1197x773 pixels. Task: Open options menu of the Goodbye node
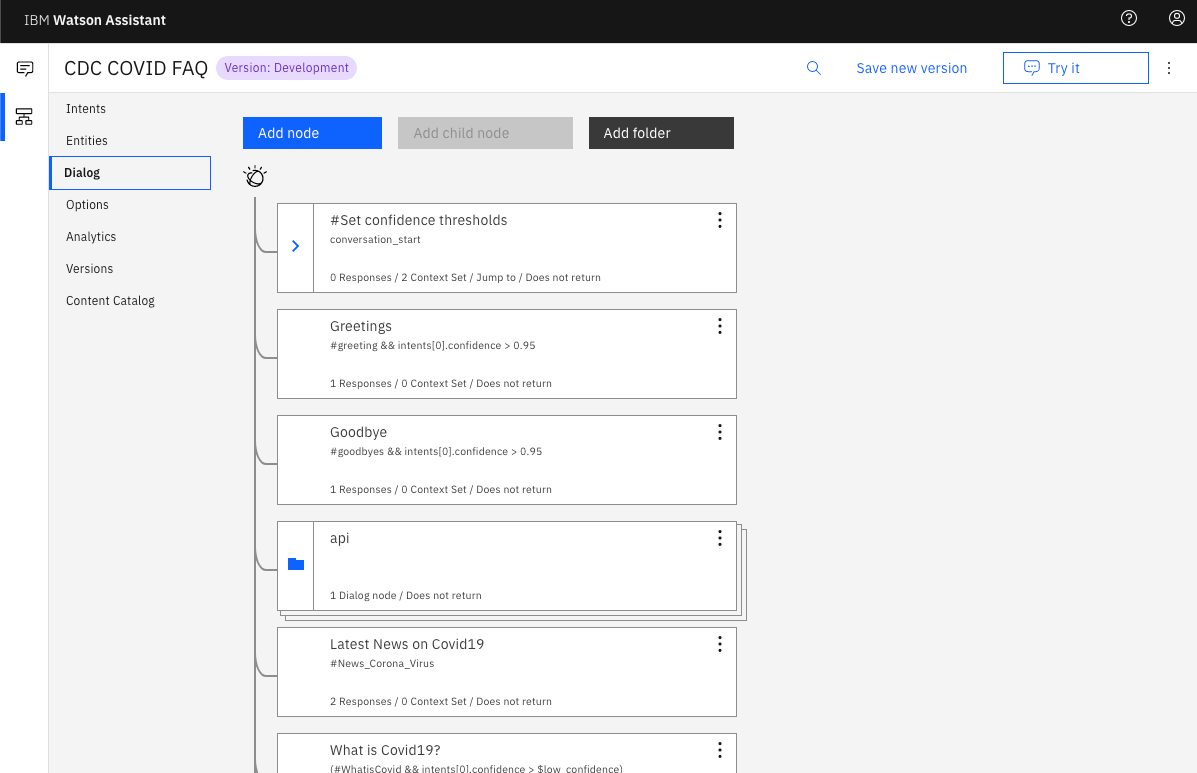click(x=720, y=432)
